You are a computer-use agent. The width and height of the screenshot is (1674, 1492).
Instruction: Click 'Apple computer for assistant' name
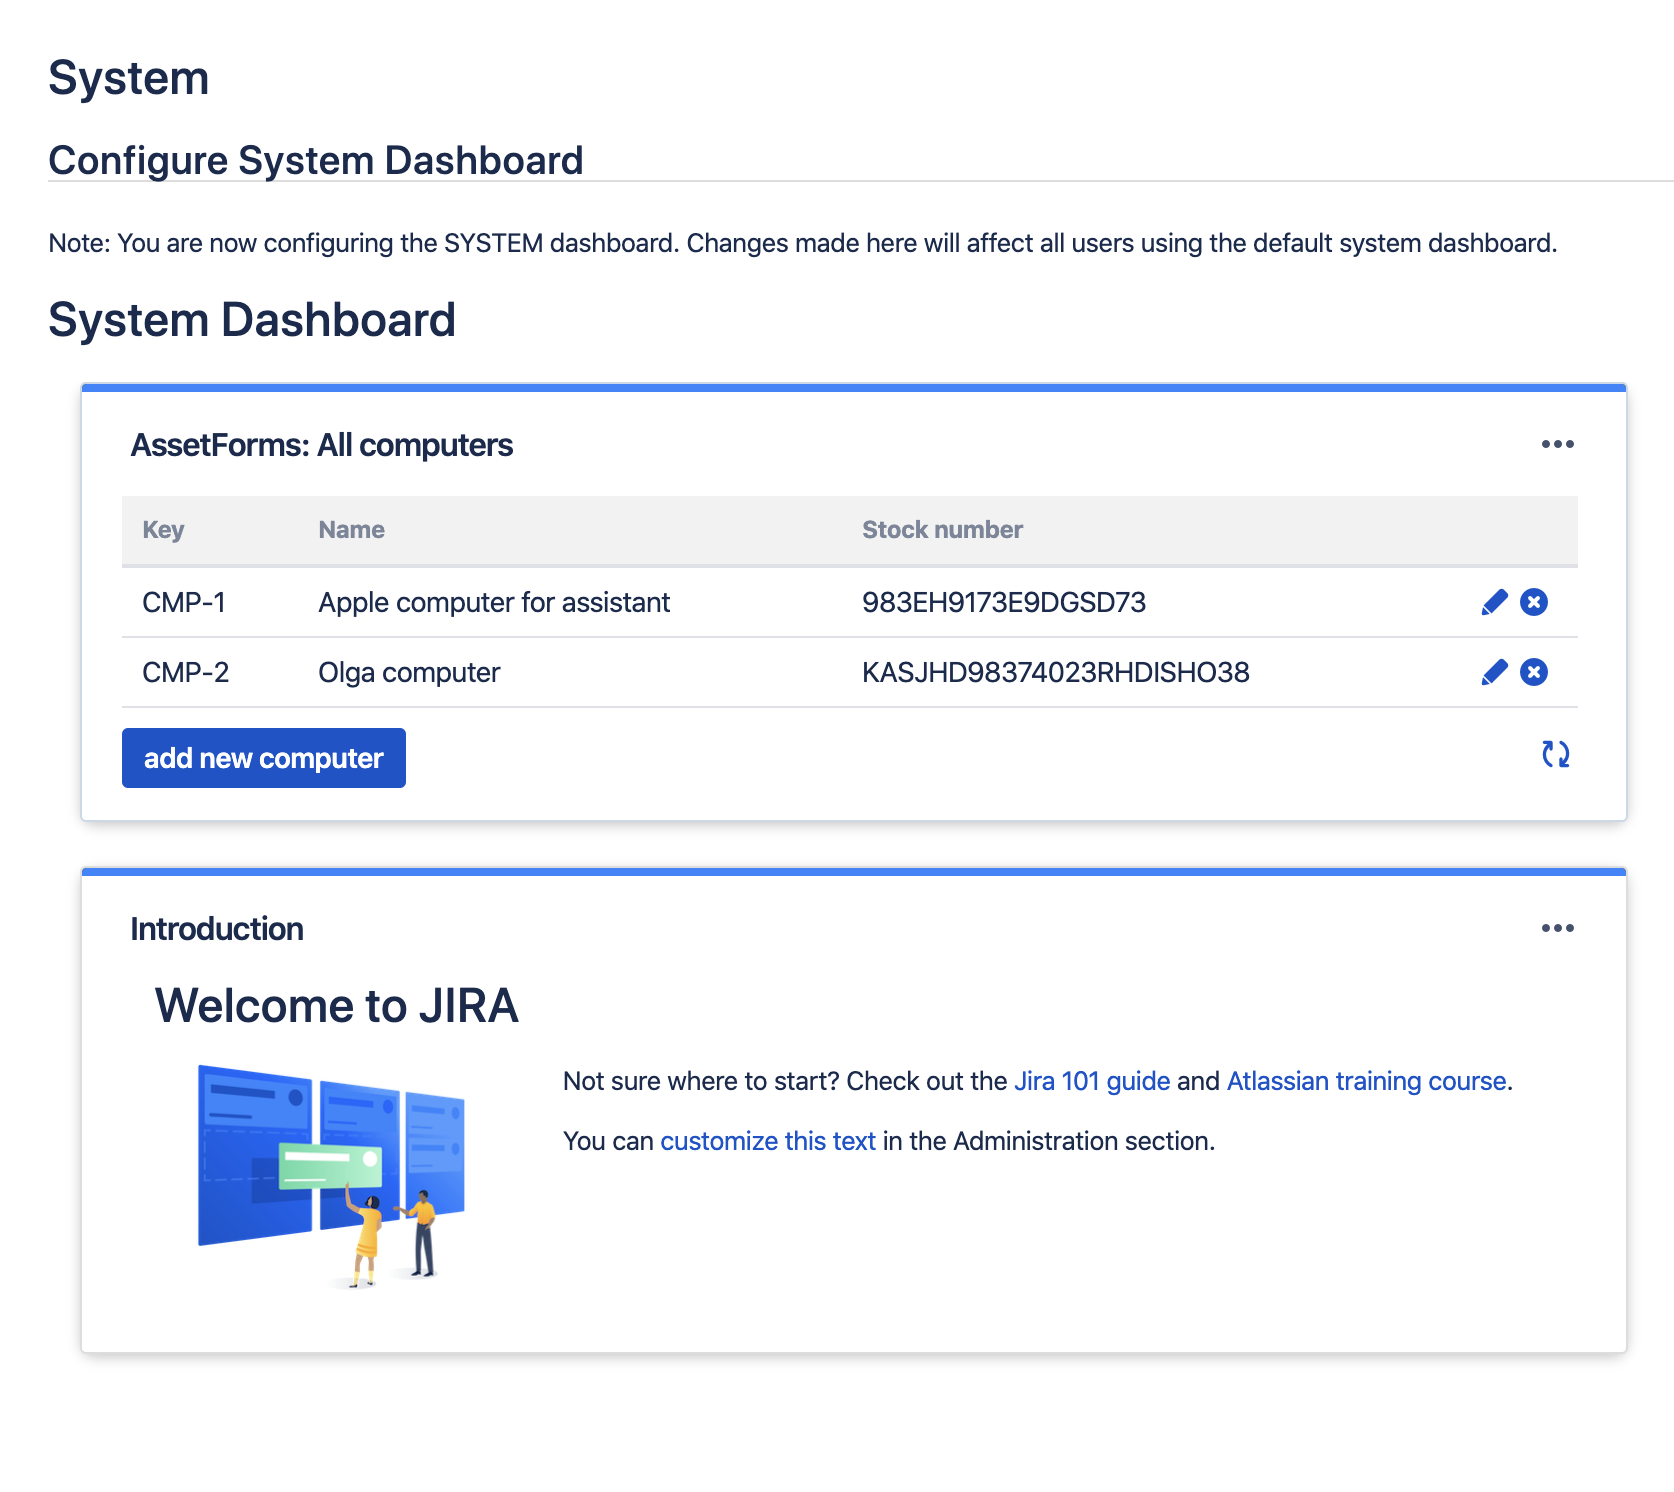[x=494, y=602]
